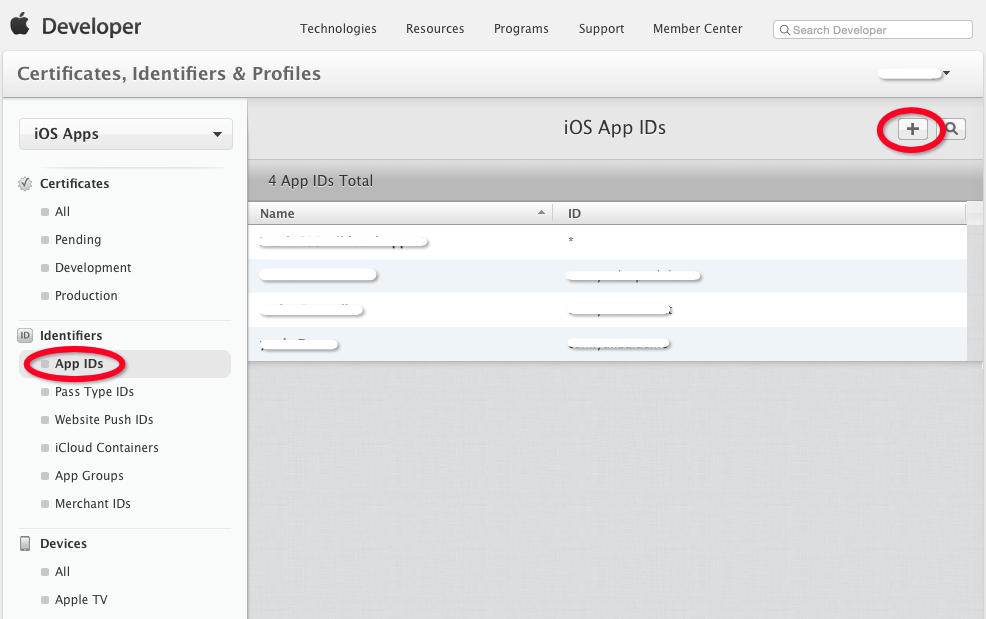Sort by the Name column header
986x619 pixels.
point(400,213)
